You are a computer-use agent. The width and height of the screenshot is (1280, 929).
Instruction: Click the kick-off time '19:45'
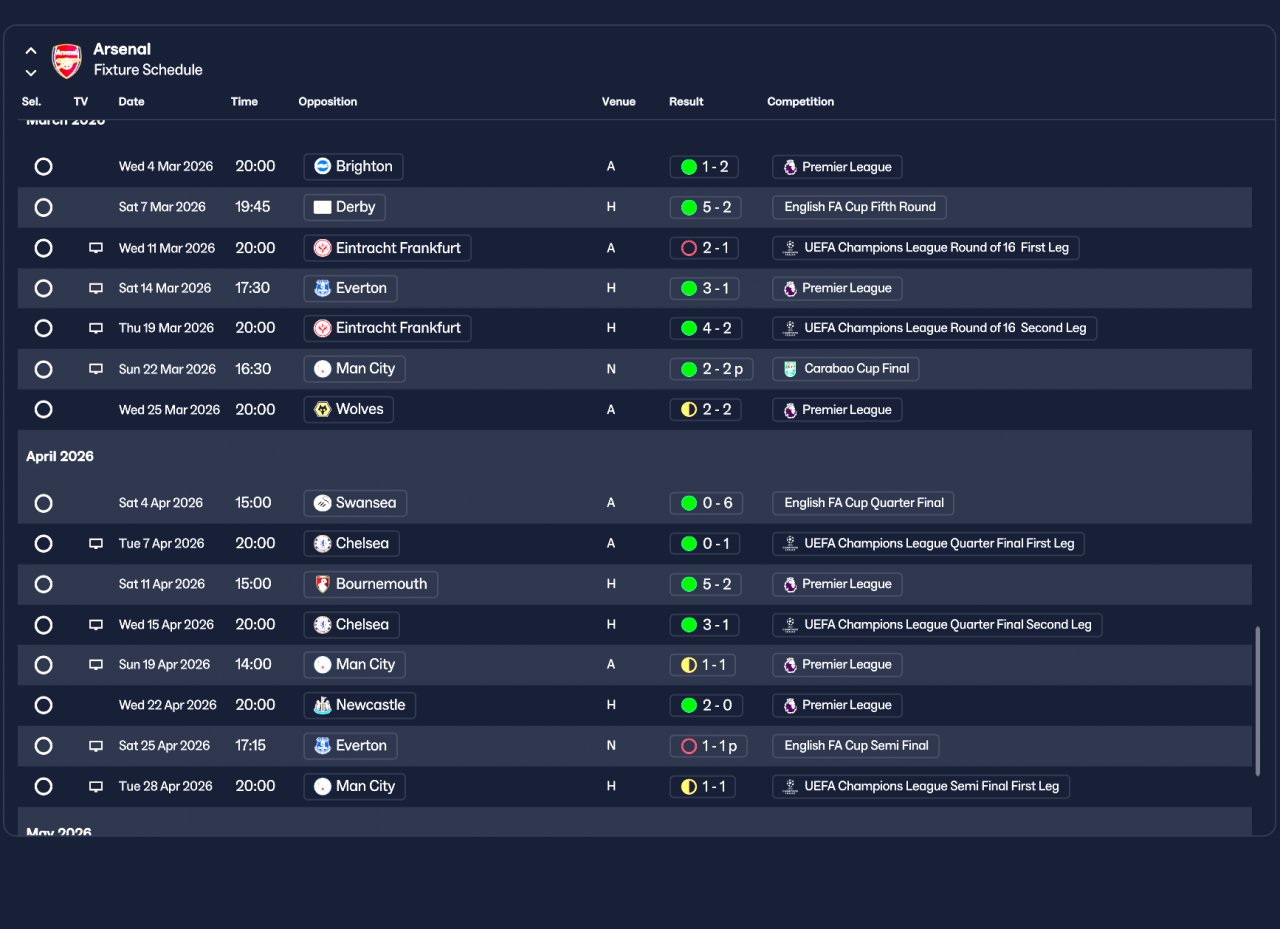[253, 207]
